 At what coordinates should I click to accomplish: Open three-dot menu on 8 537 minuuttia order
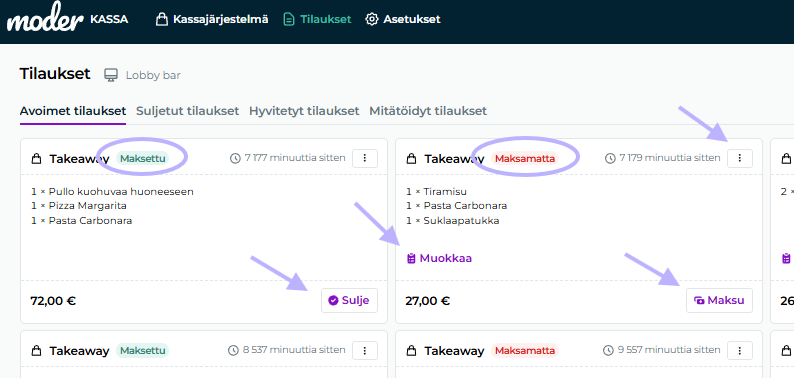click(x=365, y=350)
